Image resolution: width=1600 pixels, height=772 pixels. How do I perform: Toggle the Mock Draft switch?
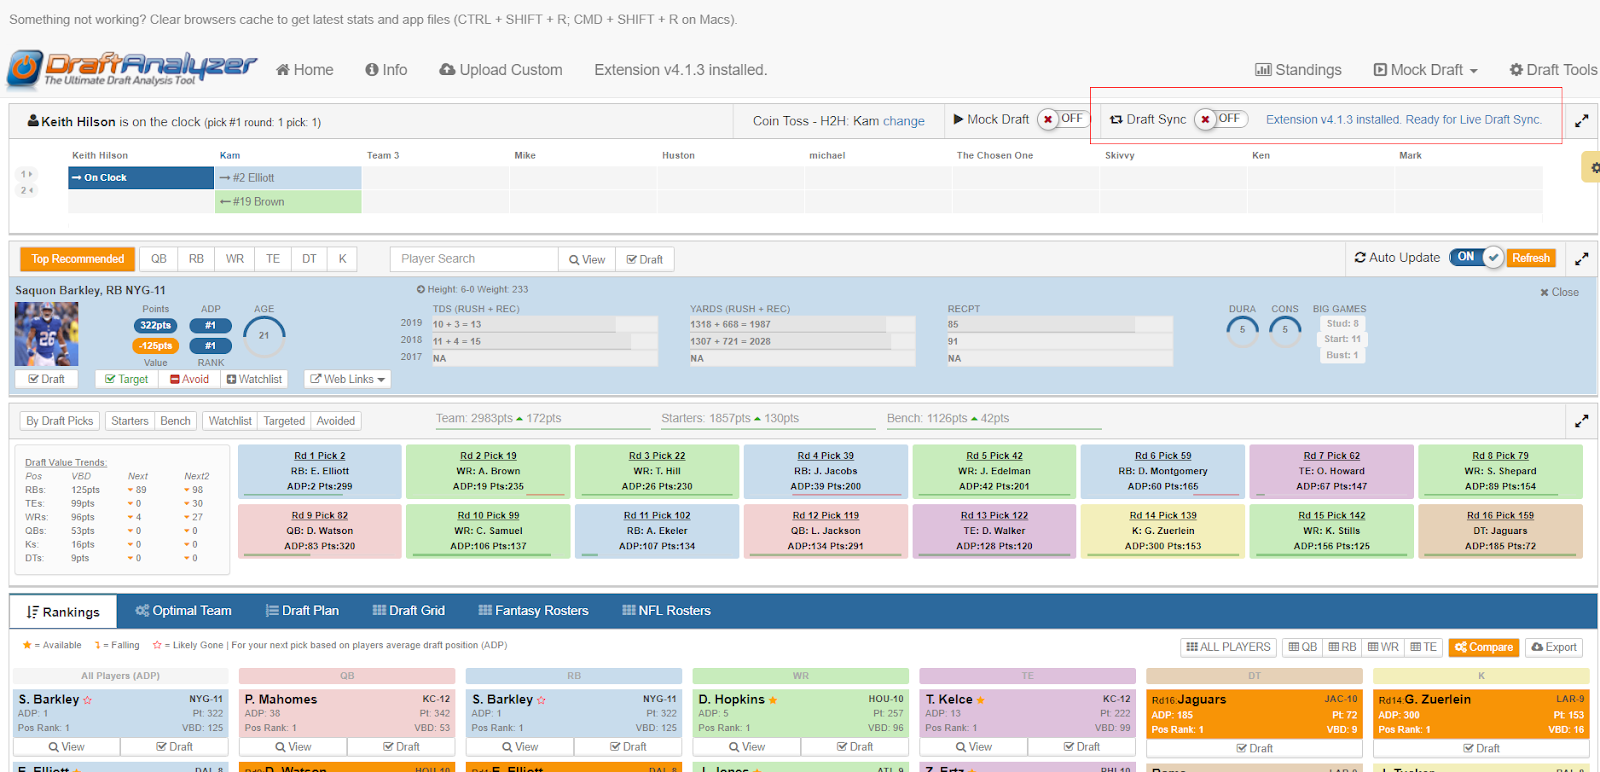click(1062, 119)
